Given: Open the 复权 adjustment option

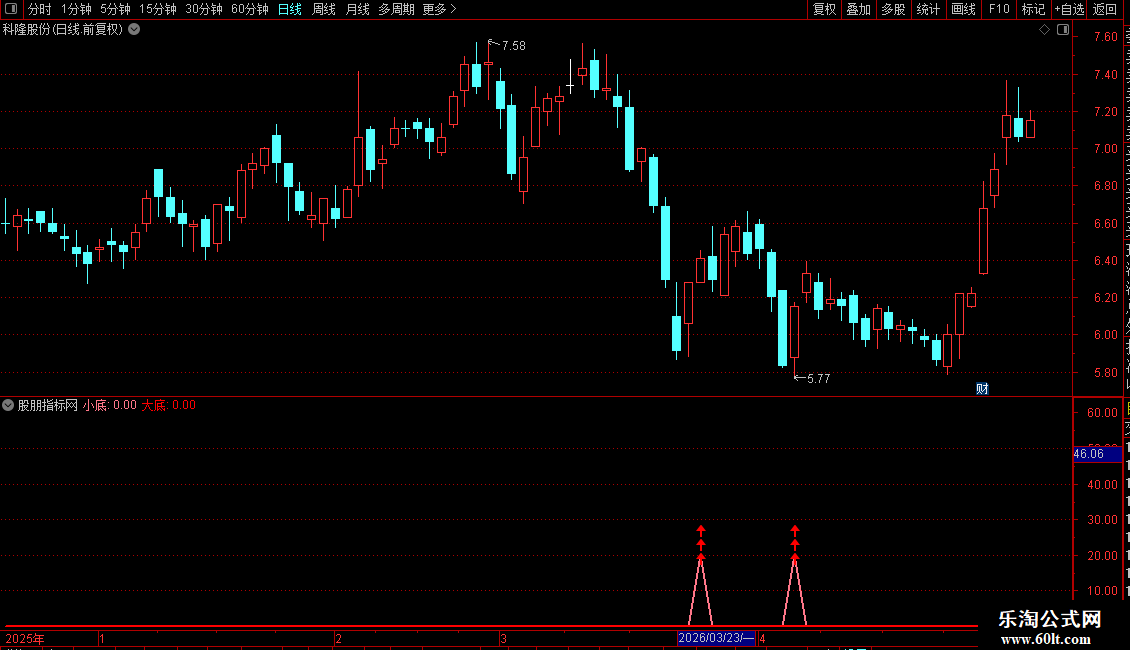Looking at the screenshot, I should (x=824, y=9).
